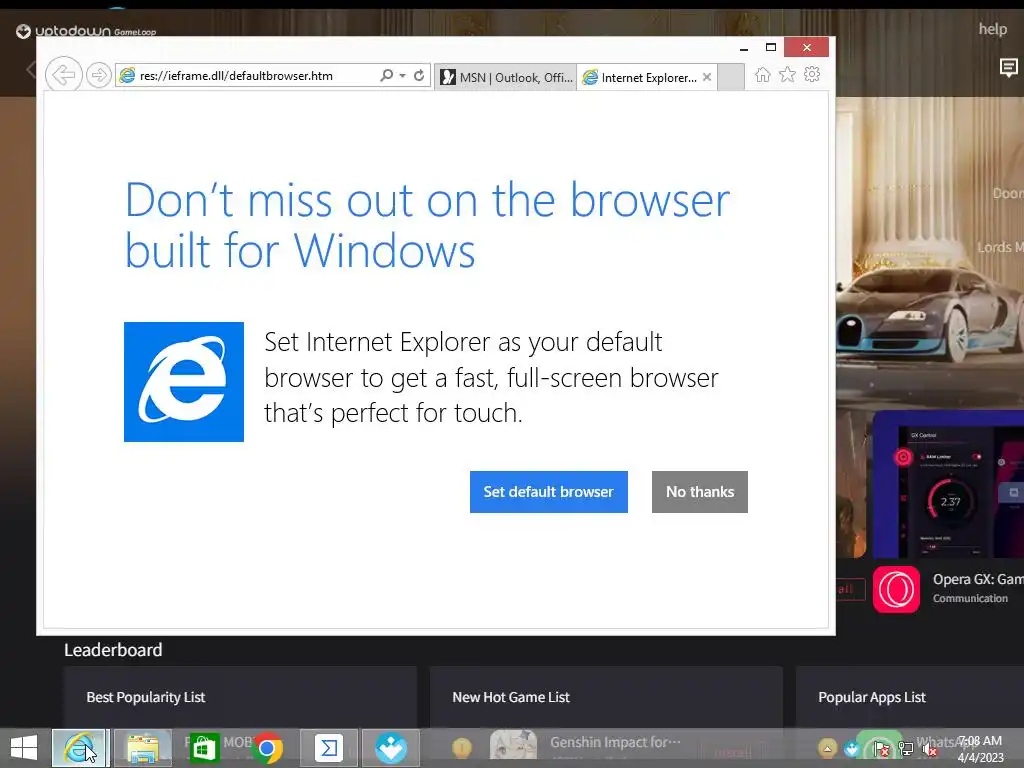The height and width of the screenshot is (768, 1024).
Task: Refresh the page with the reload icon
Action: click(419, 75)
